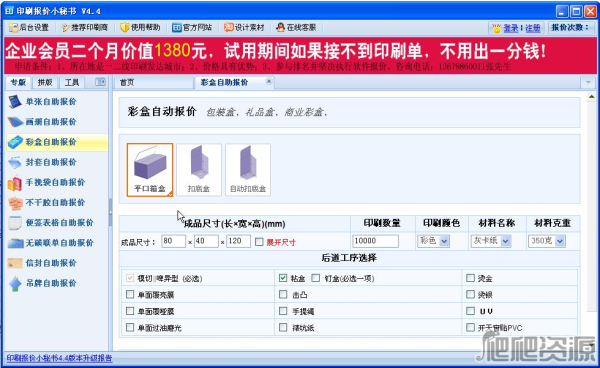600x368 pixels.
Task: Contact 在线客服 penguin icon
Action: coord(280,28)
